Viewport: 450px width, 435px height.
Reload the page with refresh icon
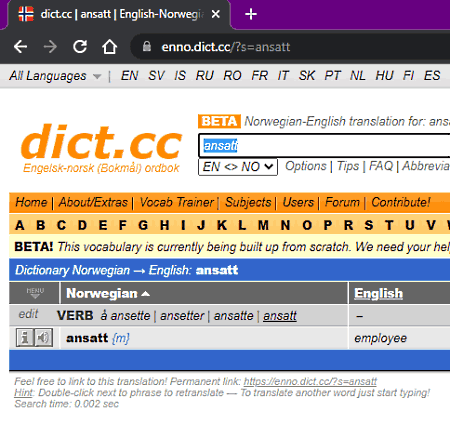tap(80, 47)
